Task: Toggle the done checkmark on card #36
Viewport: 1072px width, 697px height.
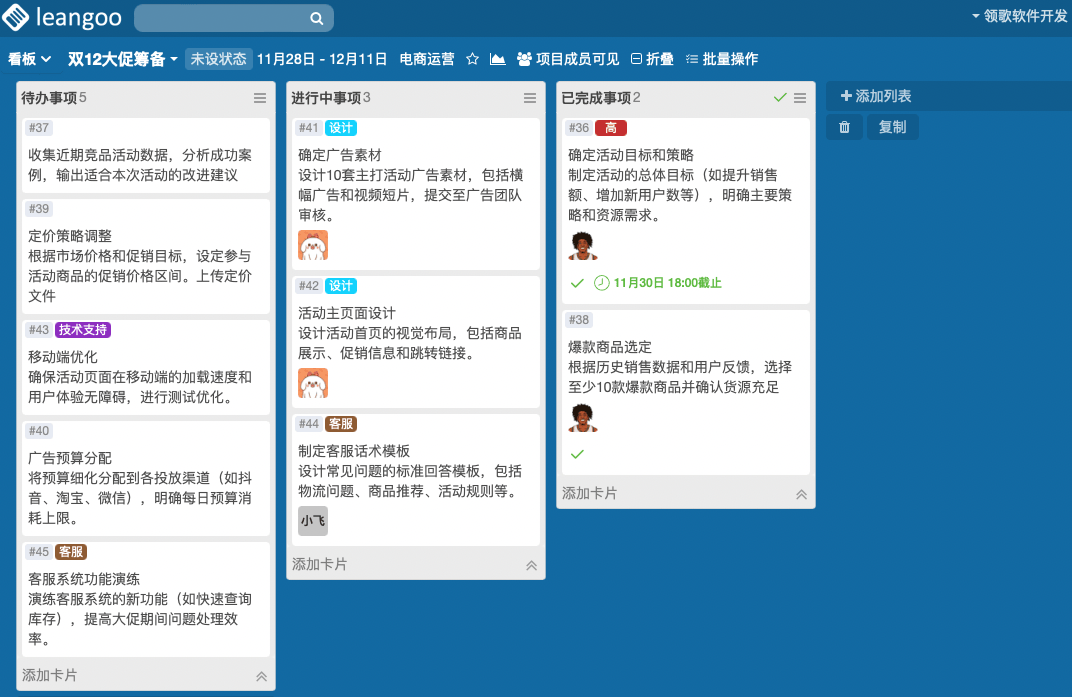Action: (577, 282)
